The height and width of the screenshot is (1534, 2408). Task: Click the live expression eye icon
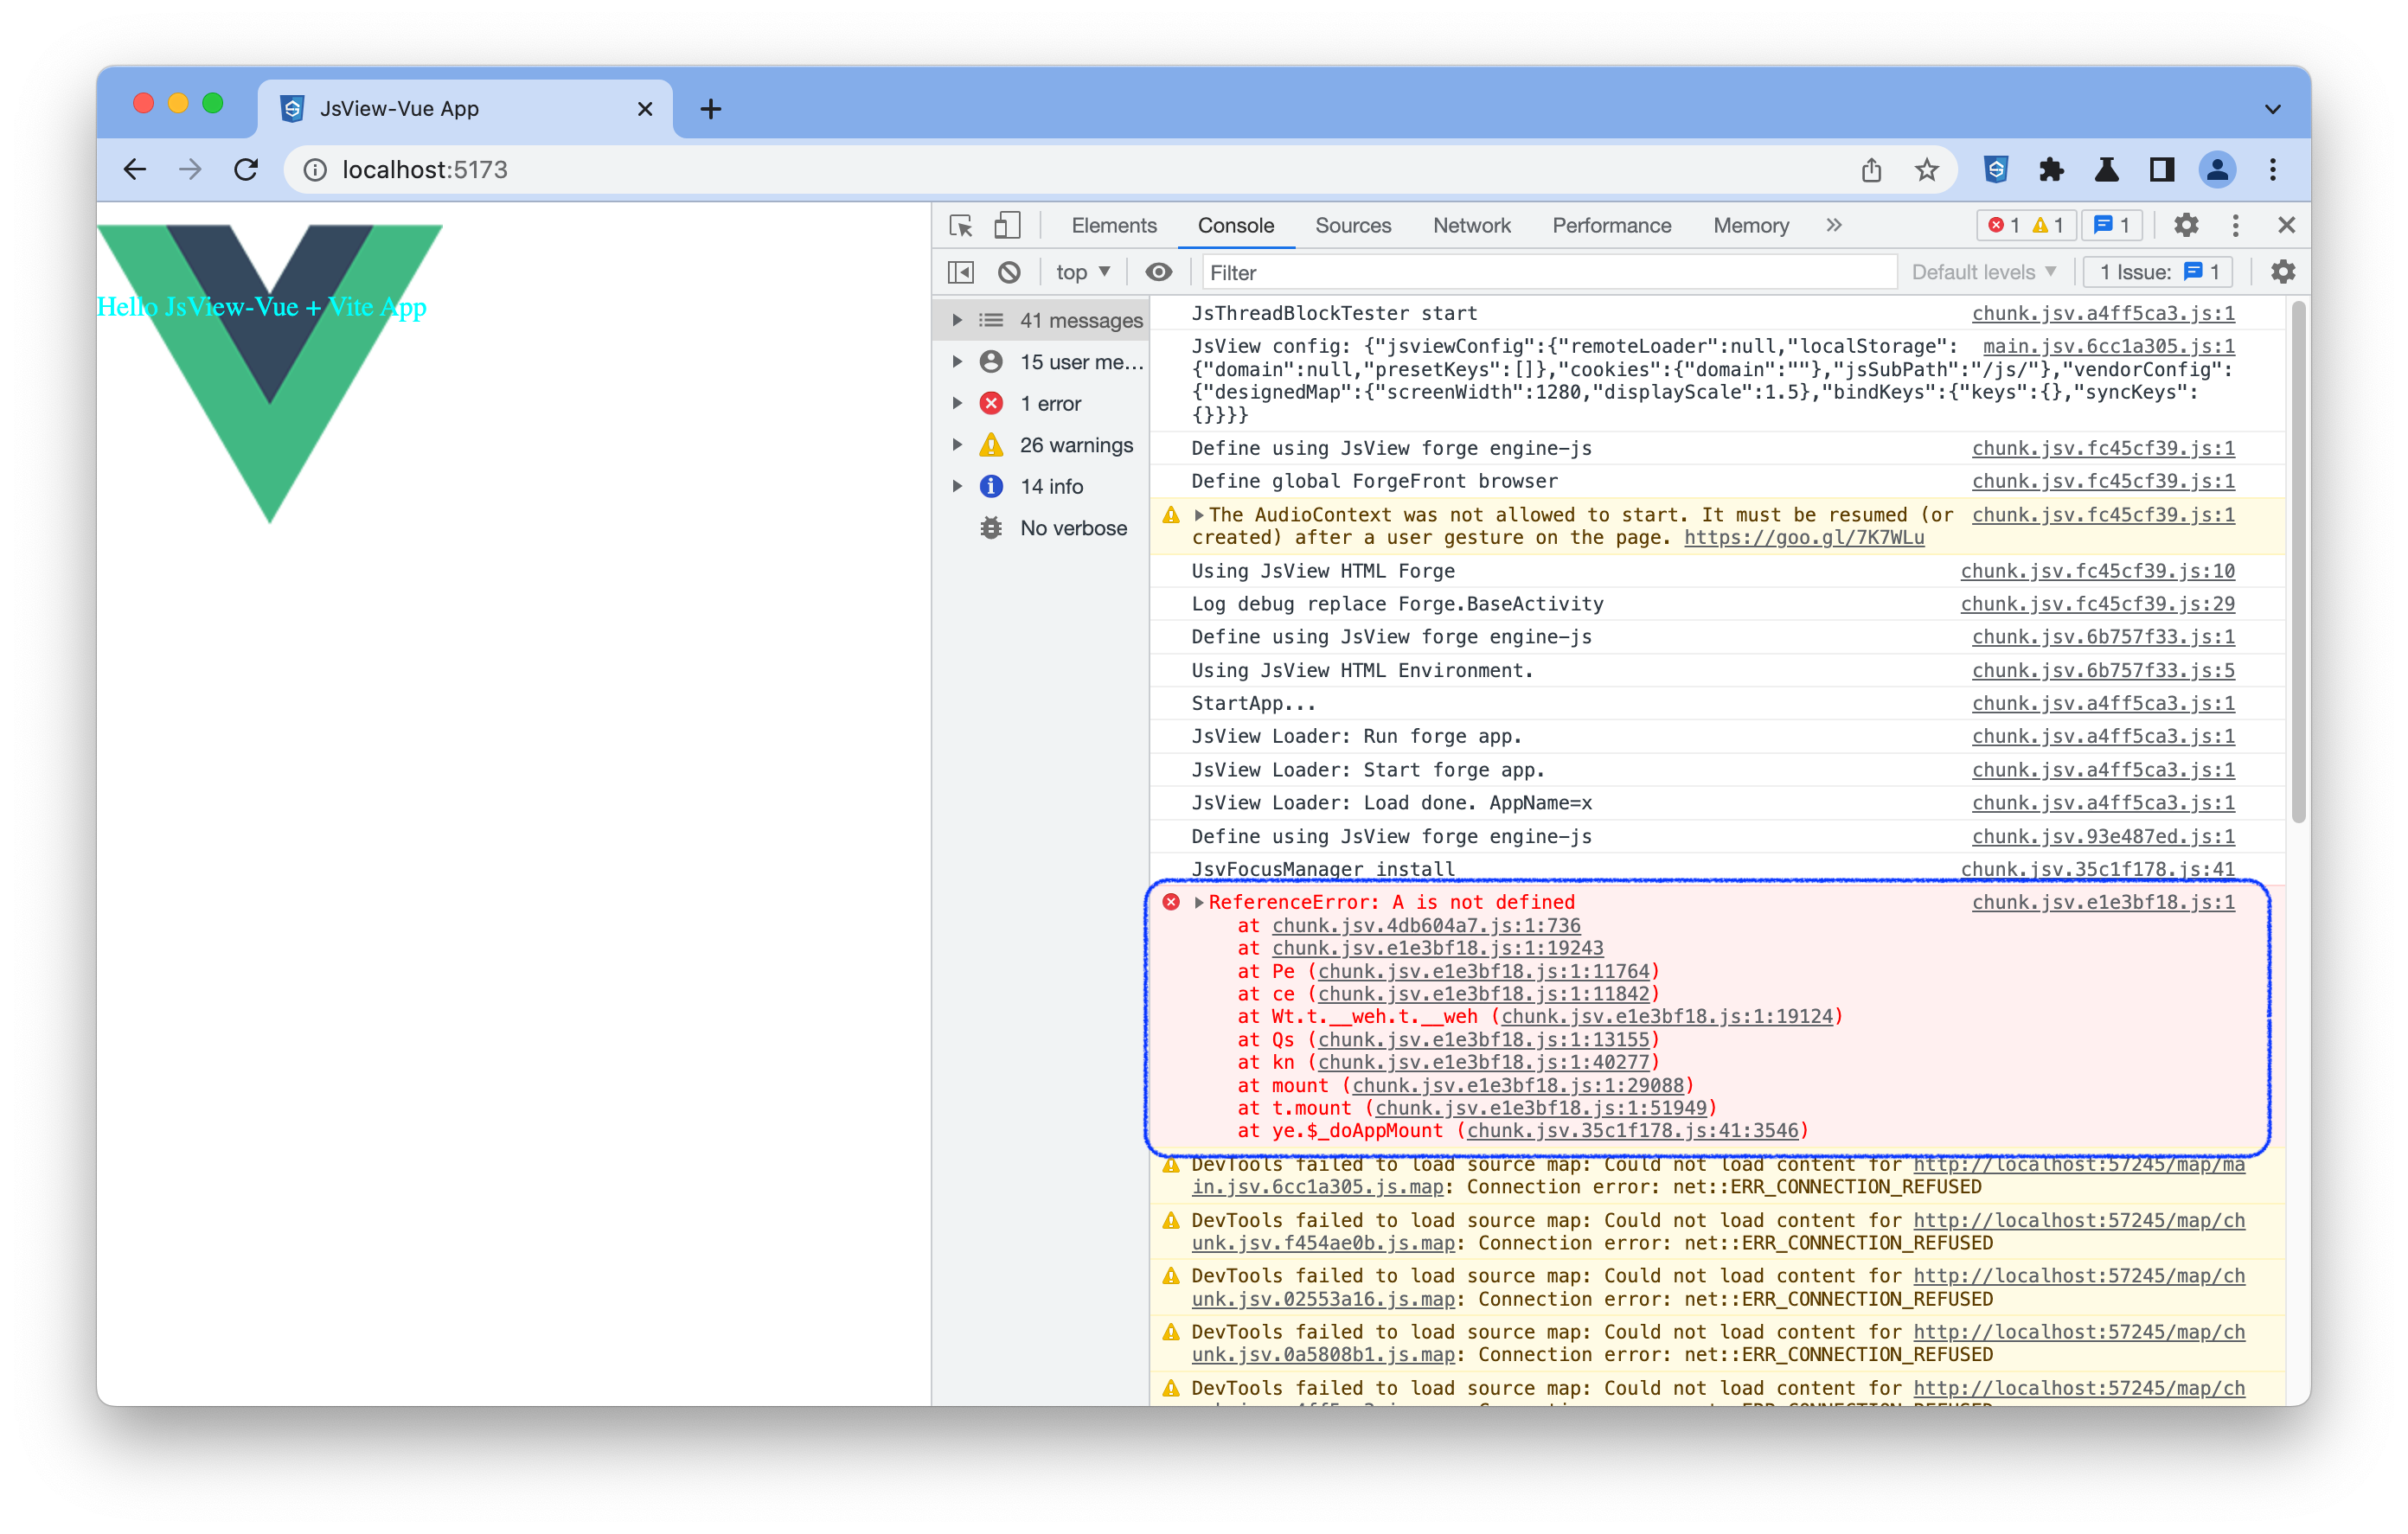point(1158,272)
